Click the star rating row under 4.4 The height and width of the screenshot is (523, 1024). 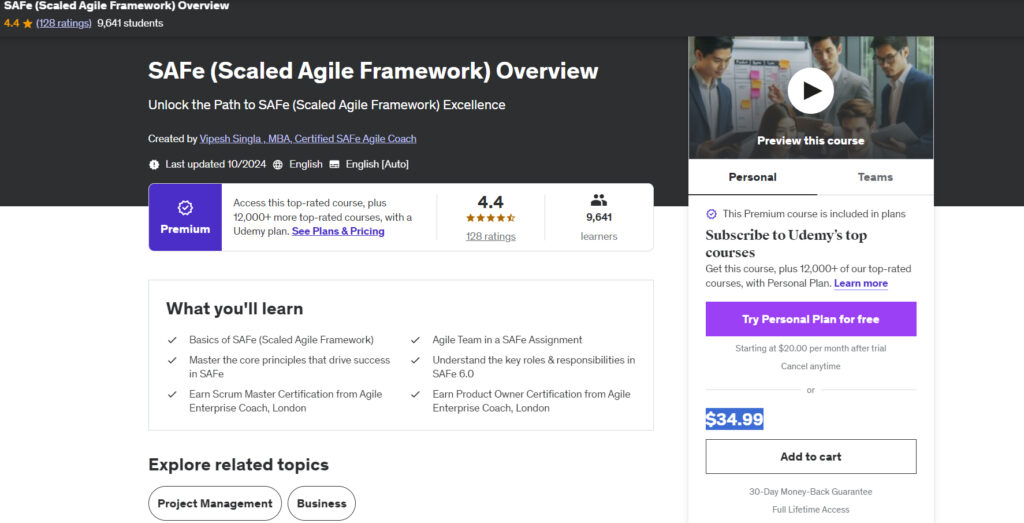(x=490, y=218)
